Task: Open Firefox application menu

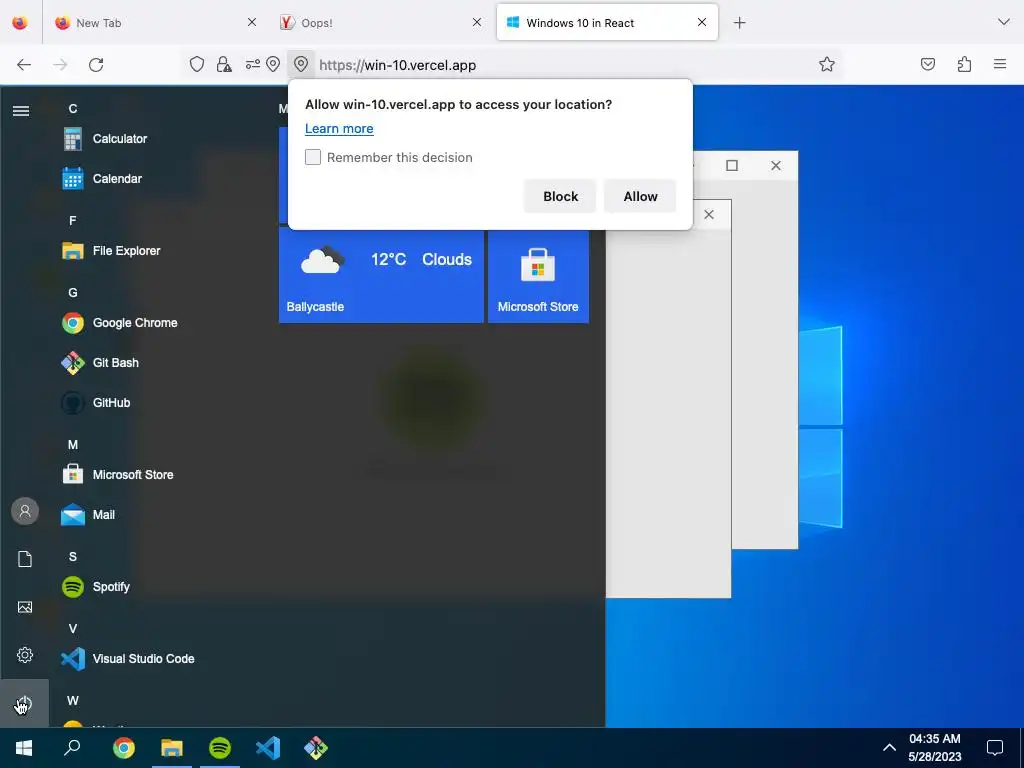Action: tap(1000, 64)
